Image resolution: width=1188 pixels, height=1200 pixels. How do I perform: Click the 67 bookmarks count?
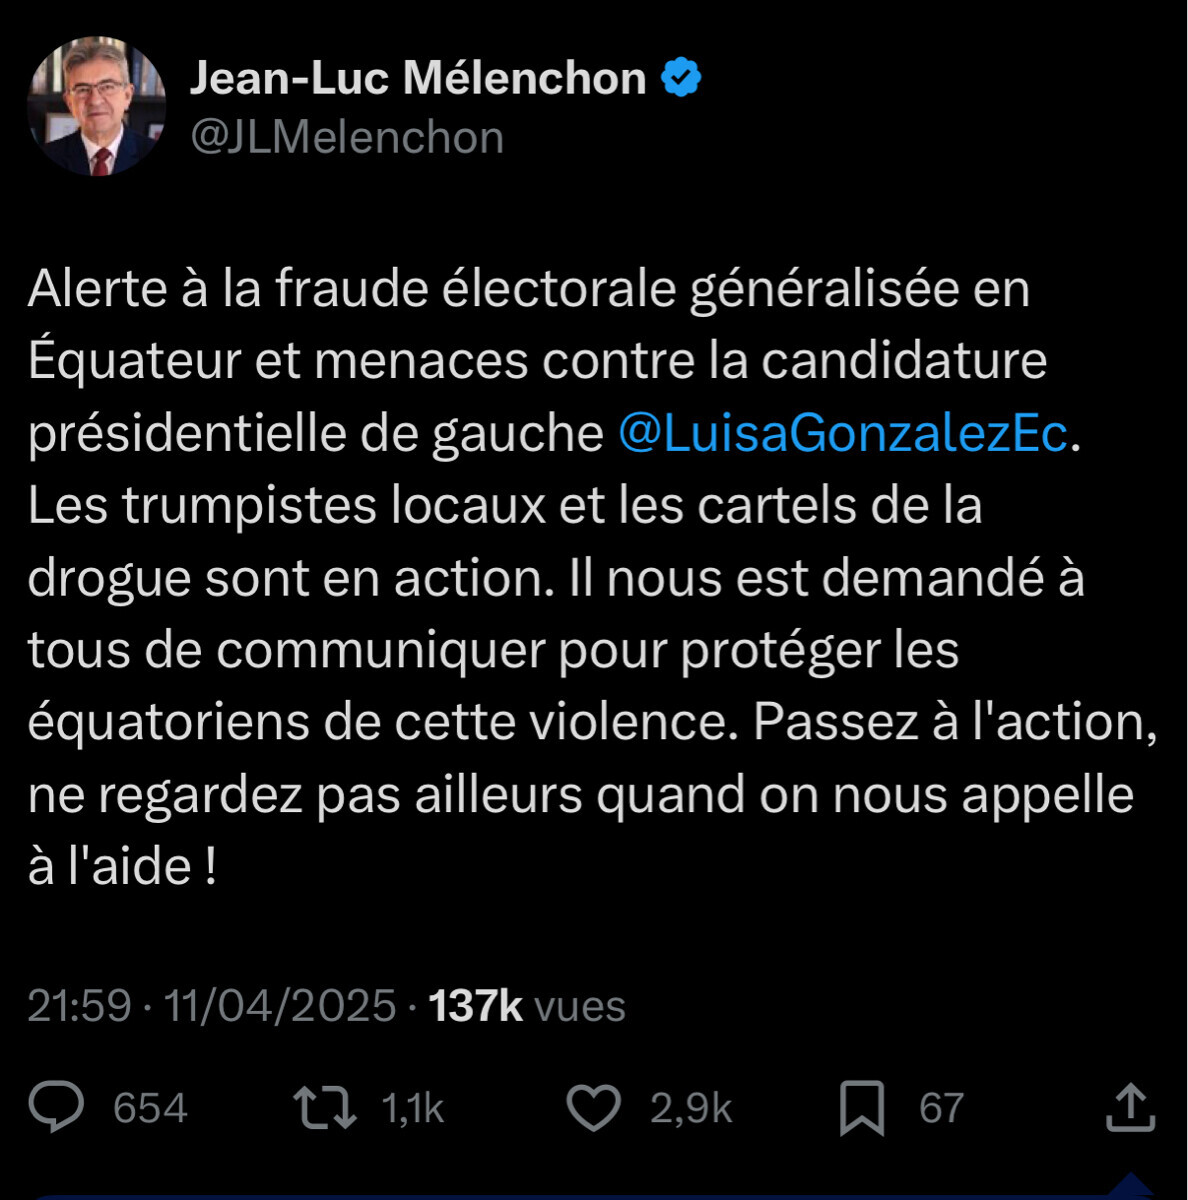click(941, 1108)
